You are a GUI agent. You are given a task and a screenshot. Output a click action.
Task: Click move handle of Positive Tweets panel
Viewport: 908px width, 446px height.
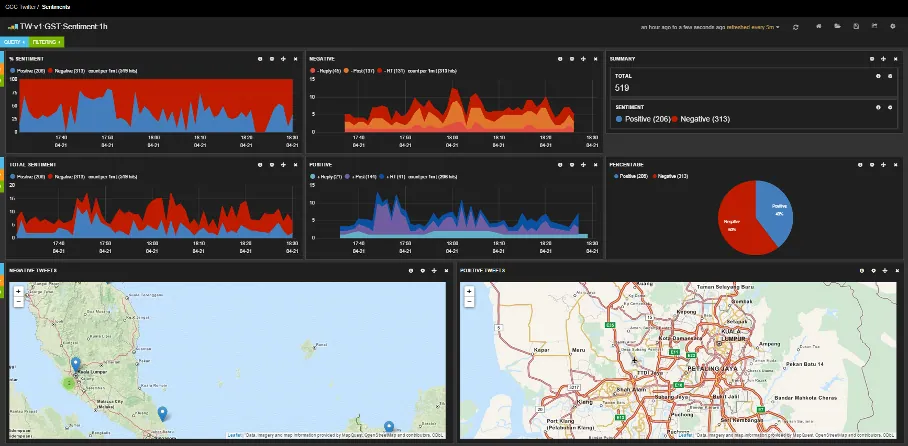[x=884, y=270]
